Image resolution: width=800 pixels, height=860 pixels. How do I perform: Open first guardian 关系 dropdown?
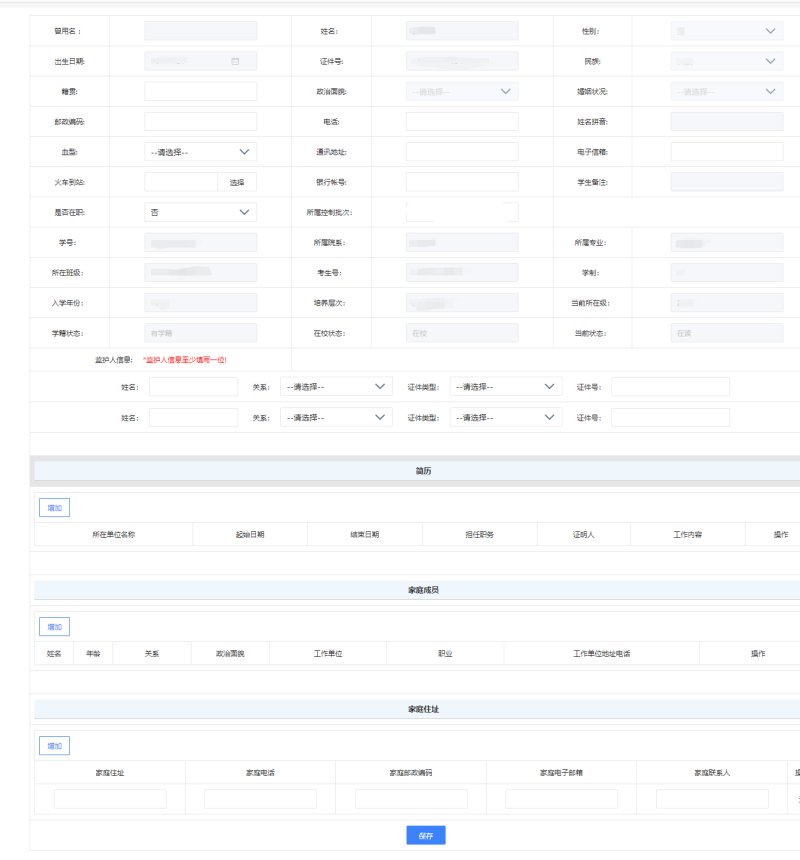coord(336,387)
